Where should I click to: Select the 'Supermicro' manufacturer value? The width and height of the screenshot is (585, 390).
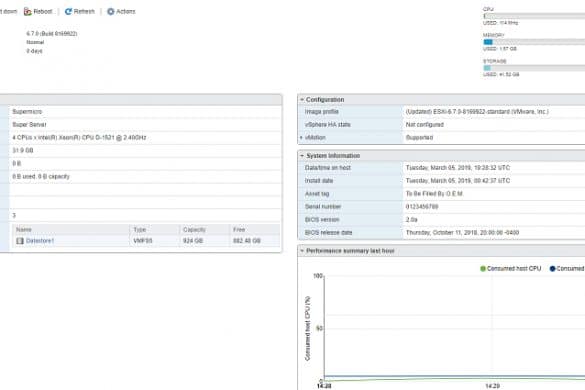(27, 112)
